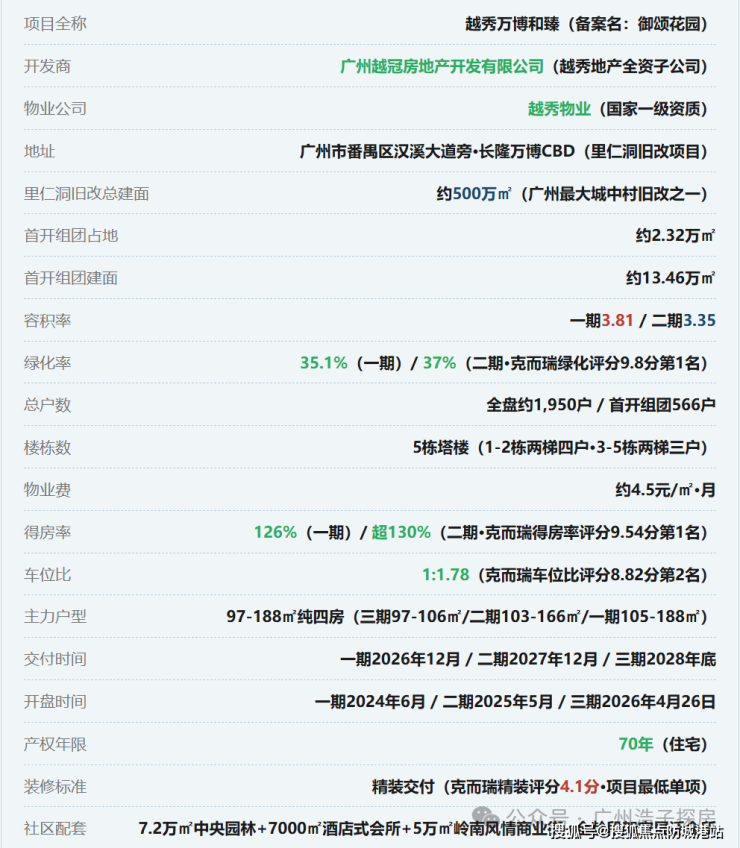The height and width of the screenshot is (848, 740).
Task: Select the 5栋塔楼 building count value
Action: click(441, 448)
